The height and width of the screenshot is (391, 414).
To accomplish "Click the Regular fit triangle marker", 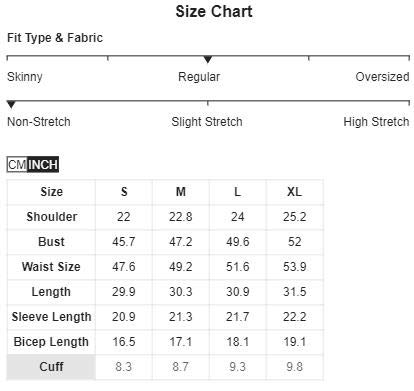I will [208, 60].
